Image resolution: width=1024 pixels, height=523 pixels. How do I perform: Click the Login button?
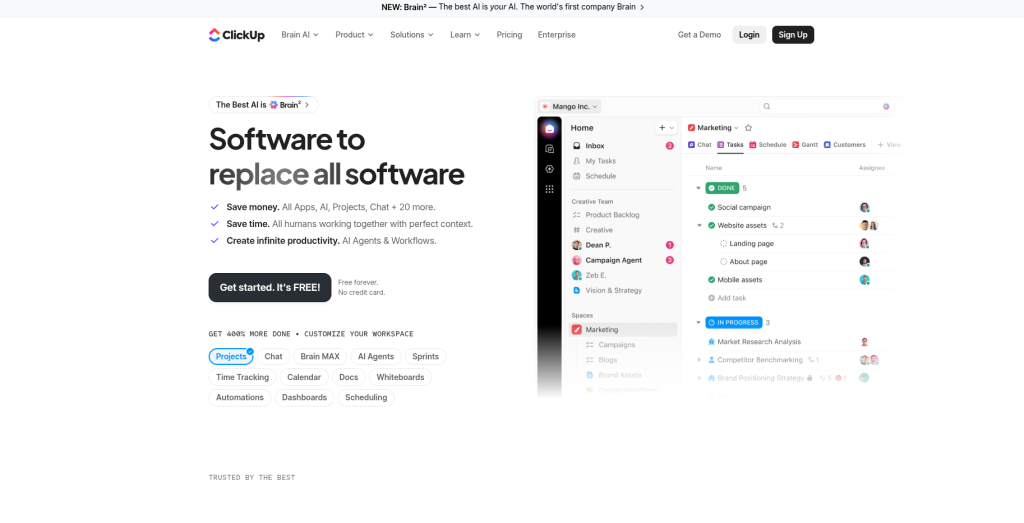749,35
